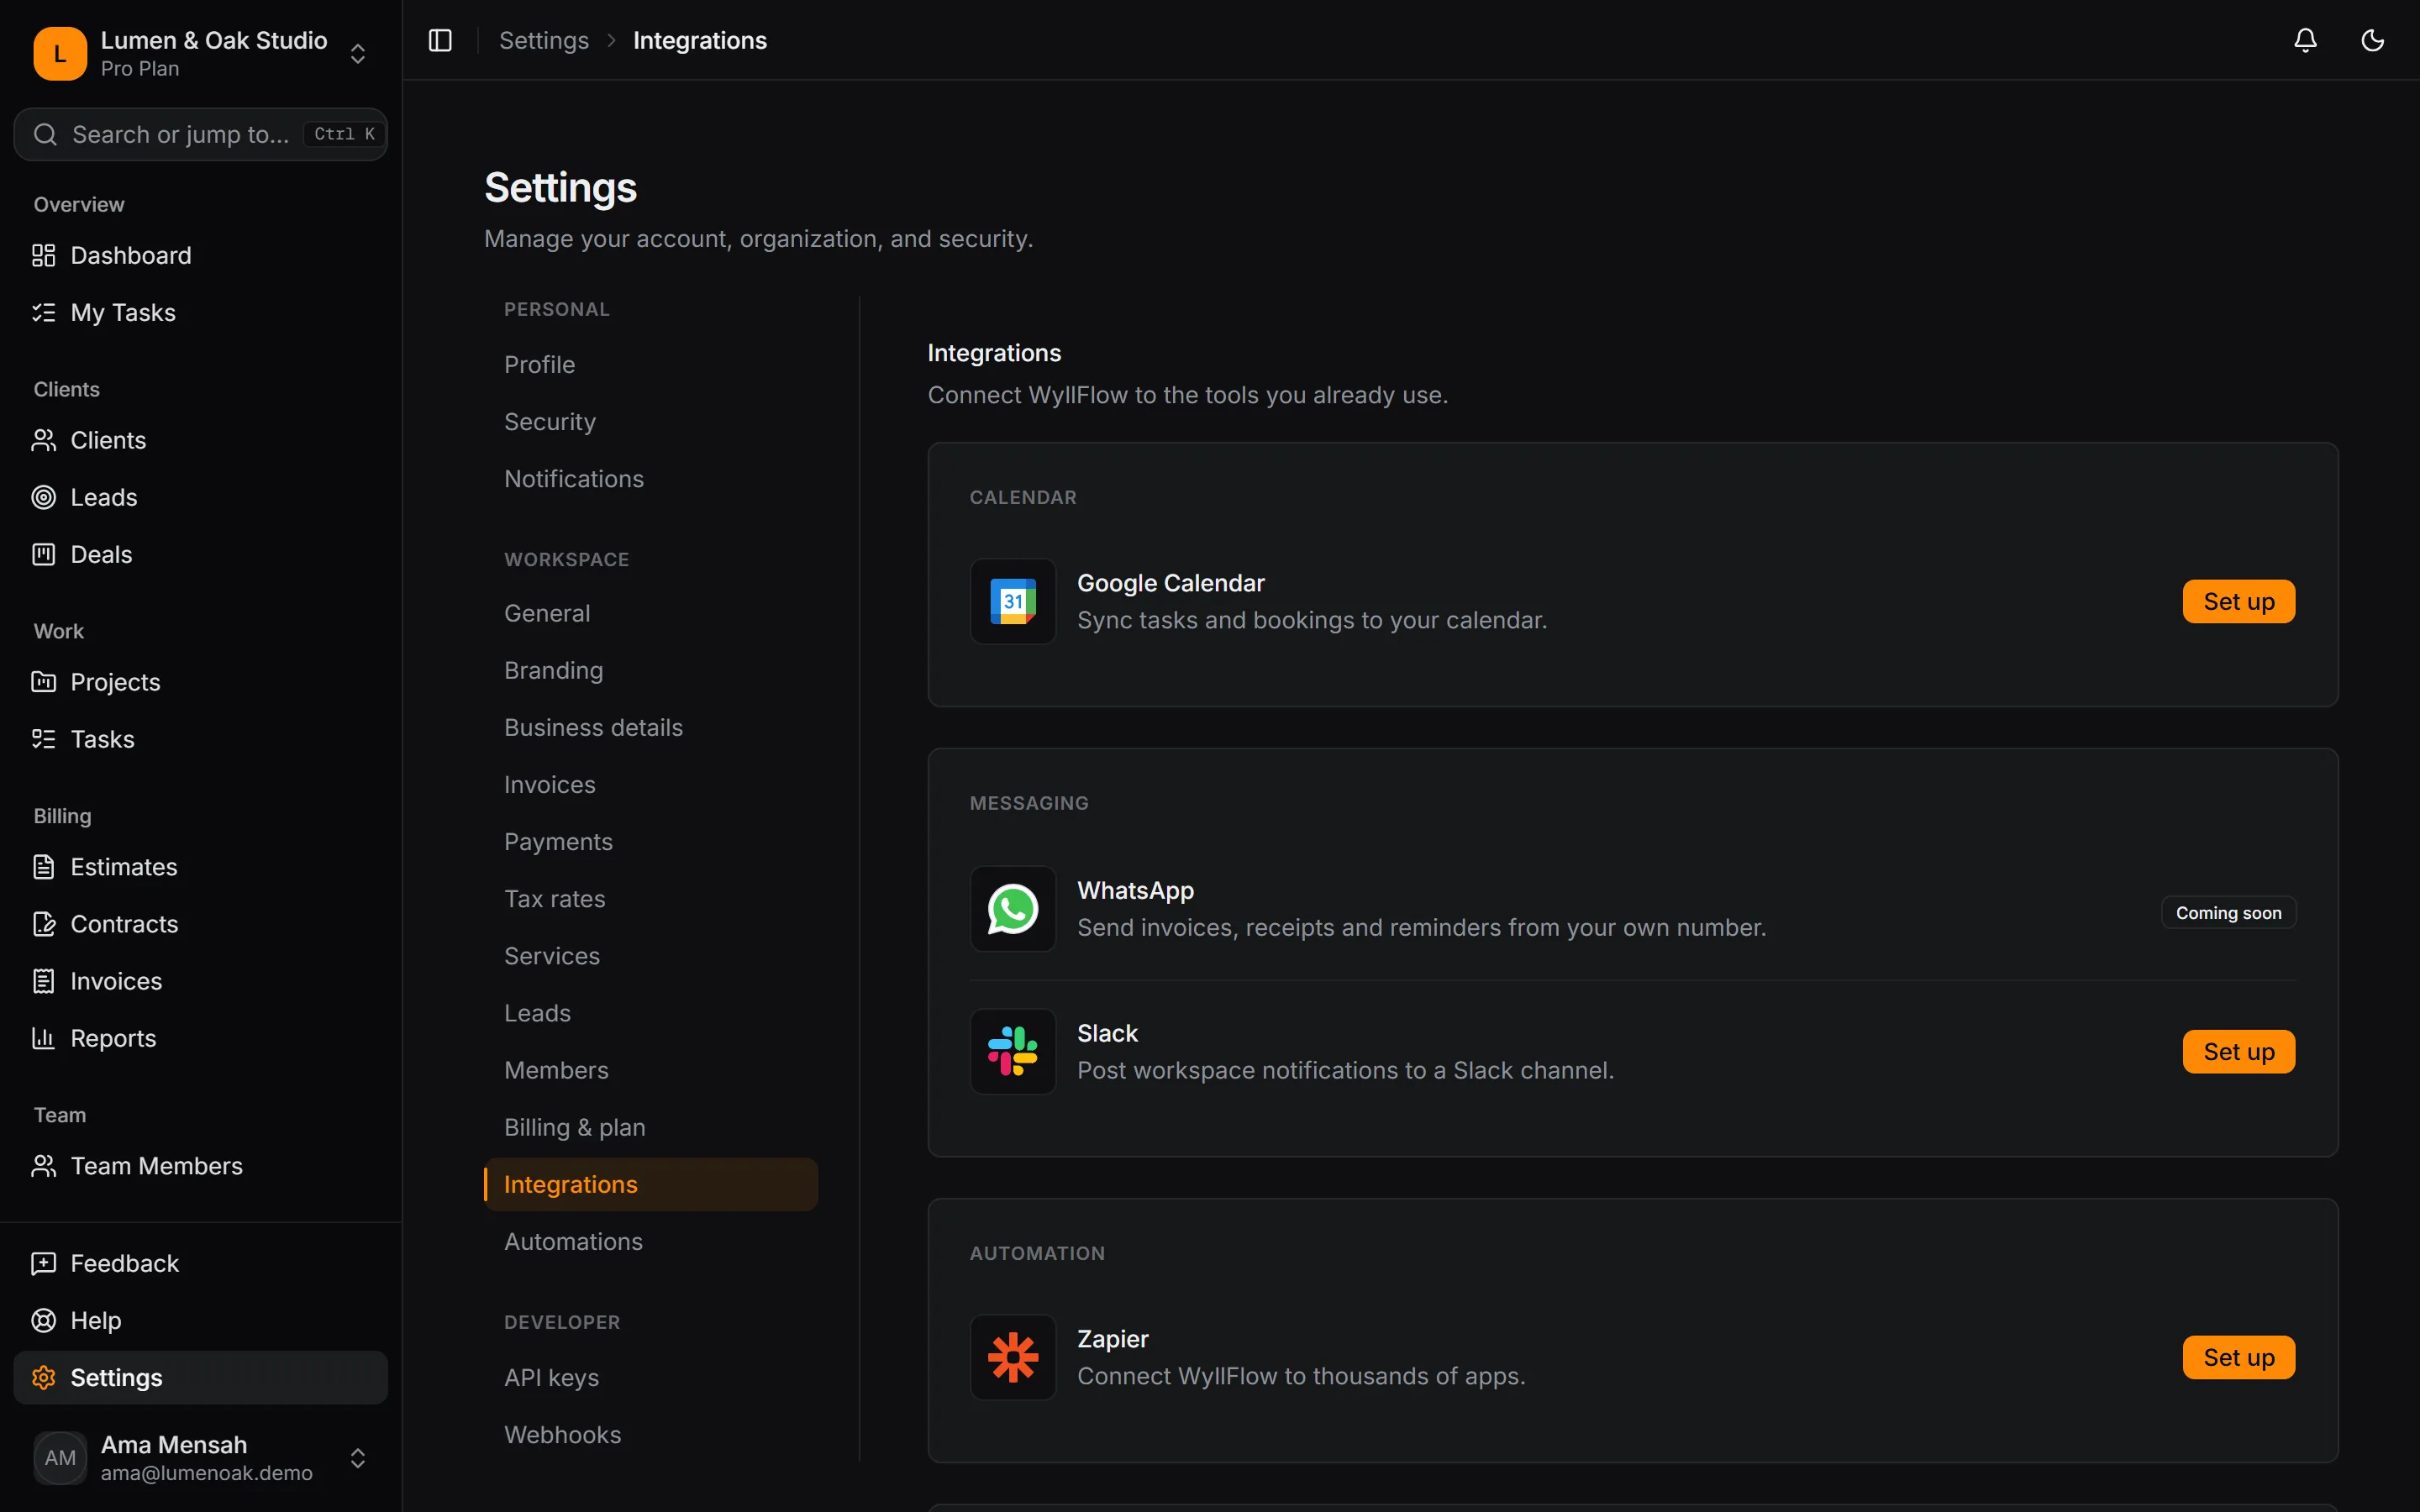Open the Billing & plan settings
Screen dimensions: 2420x1512
[650, 1127]
